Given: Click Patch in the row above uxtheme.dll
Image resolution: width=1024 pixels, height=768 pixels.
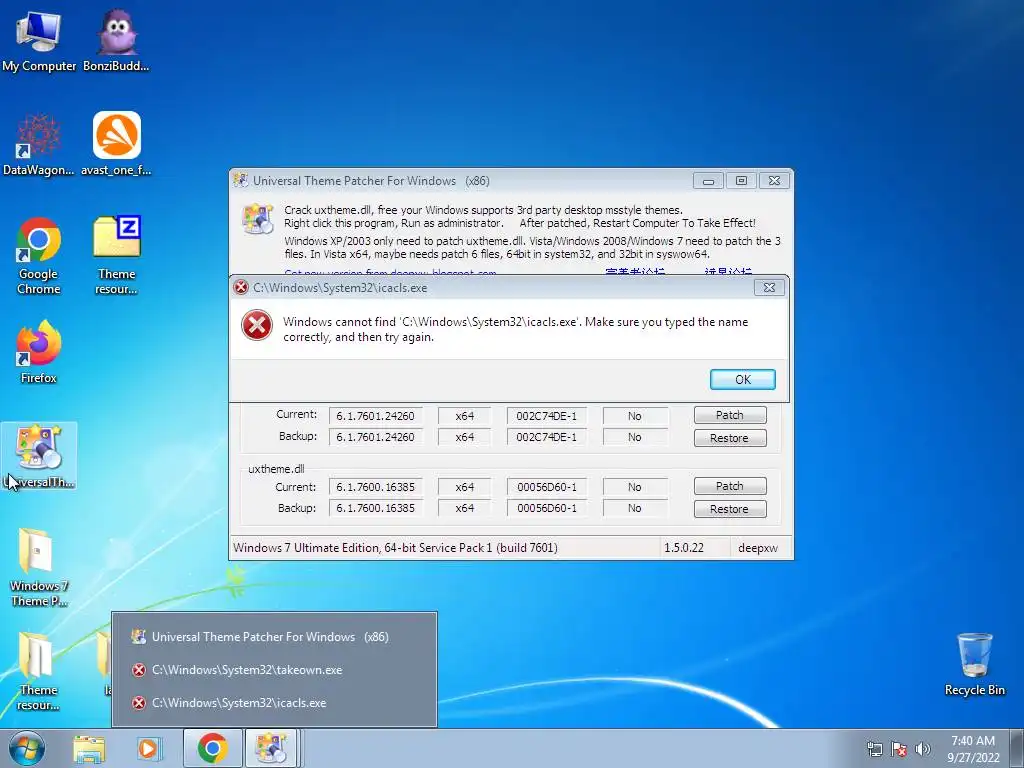Looking at the screenshot, I should coord(729,415).
